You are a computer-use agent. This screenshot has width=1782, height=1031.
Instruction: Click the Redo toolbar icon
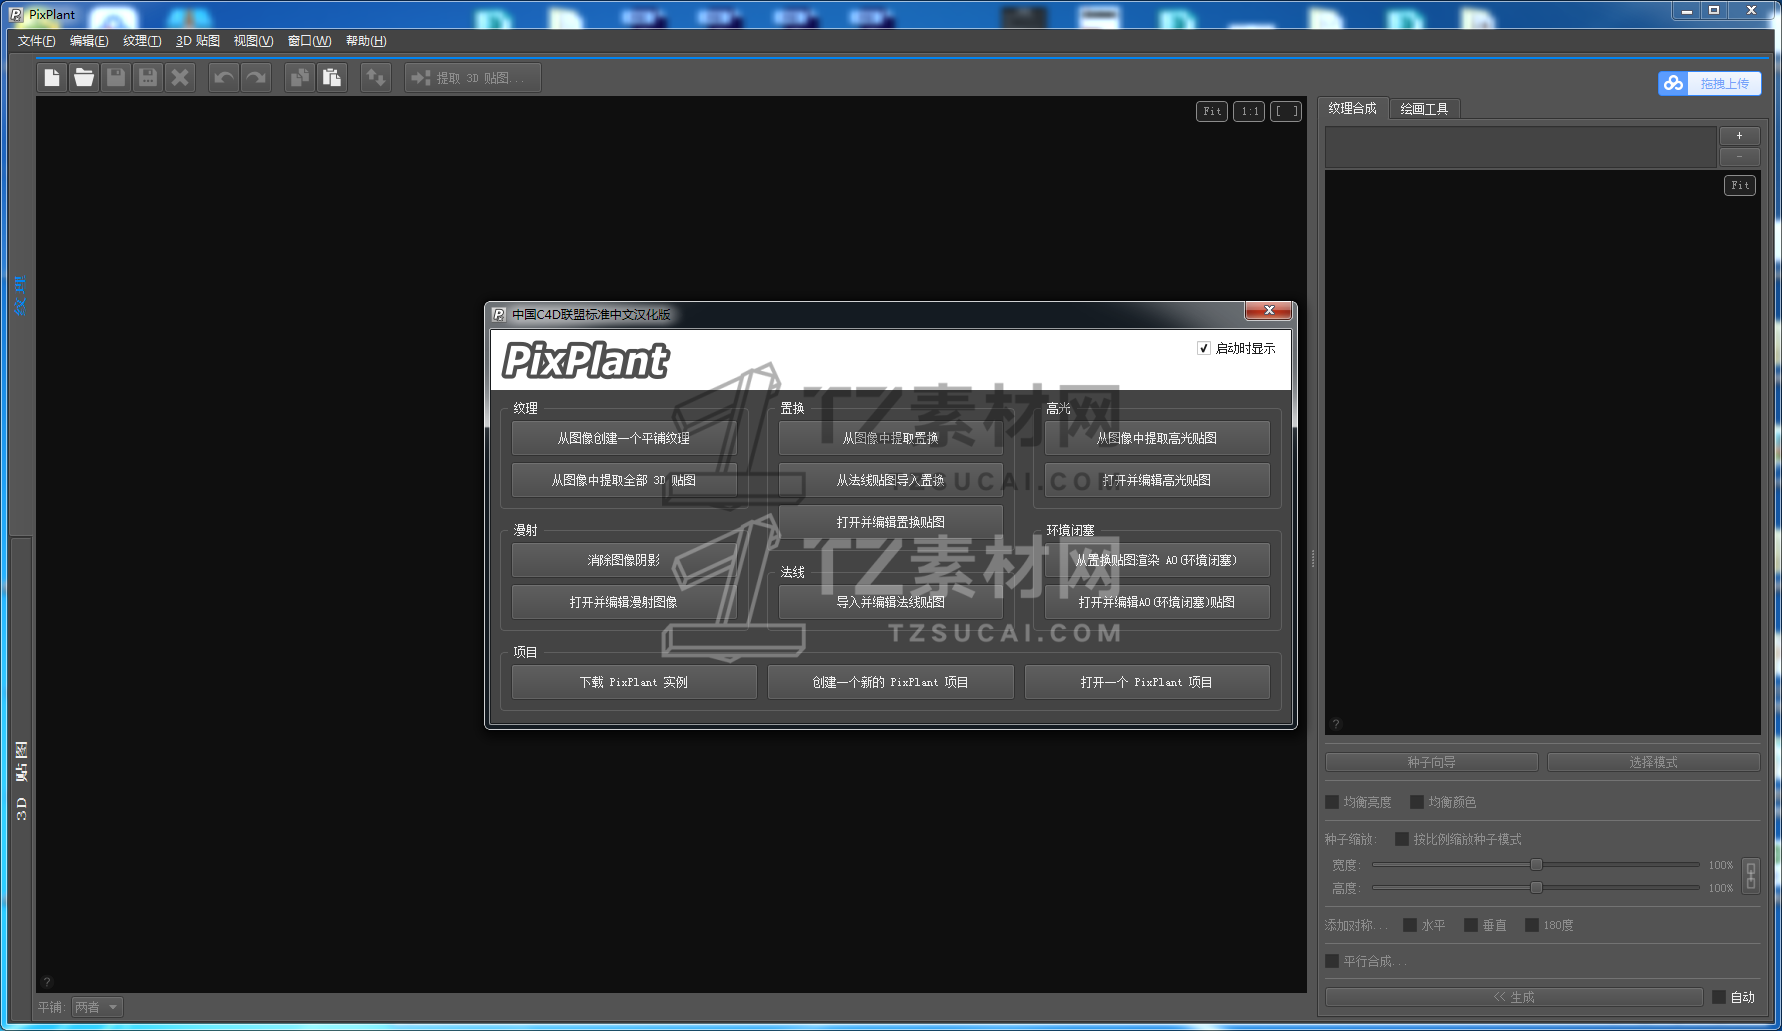tap(256, 77)
